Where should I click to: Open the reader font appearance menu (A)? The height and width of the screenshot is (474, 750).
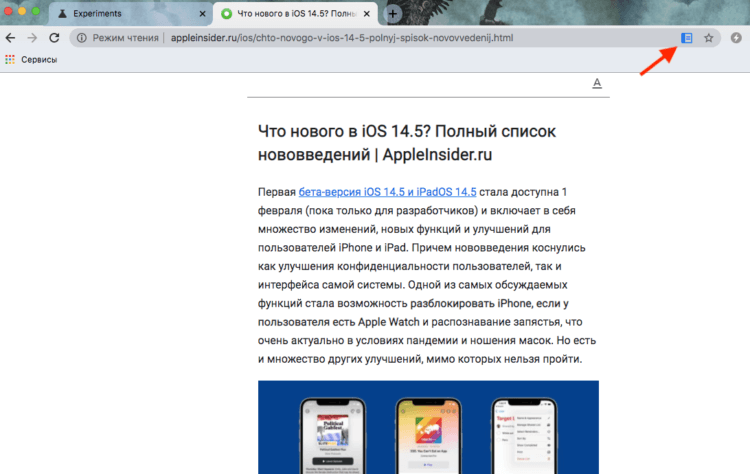coord(597,83)
